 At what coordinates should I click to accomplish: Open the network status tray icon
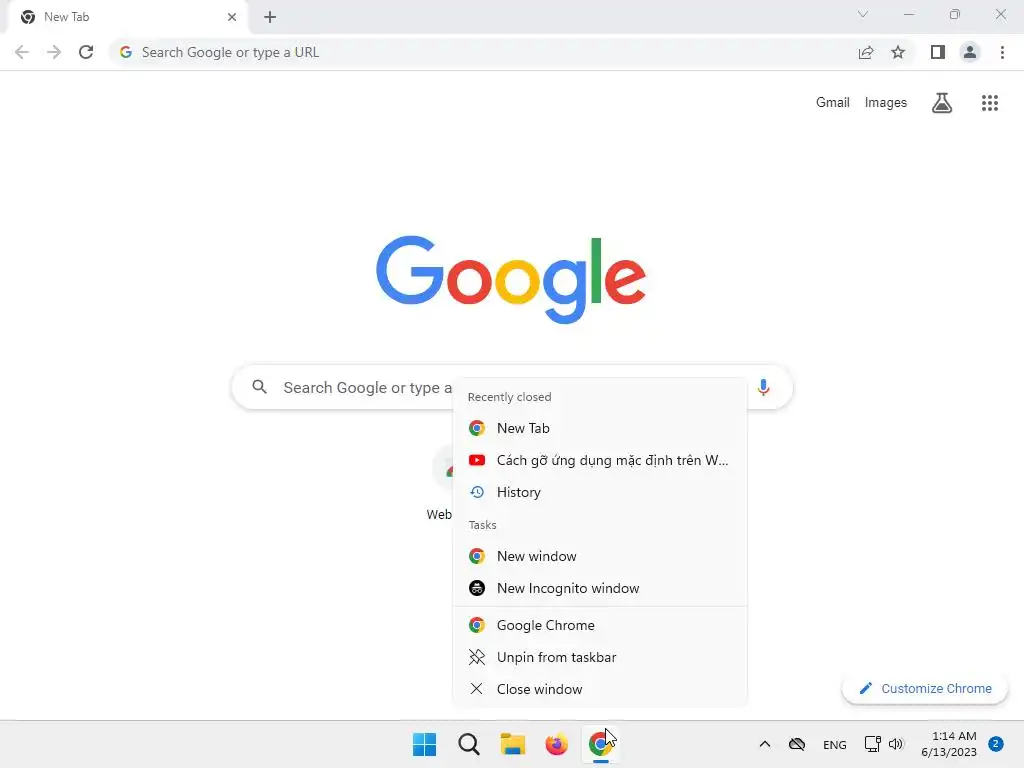click(x=872, y=744)
